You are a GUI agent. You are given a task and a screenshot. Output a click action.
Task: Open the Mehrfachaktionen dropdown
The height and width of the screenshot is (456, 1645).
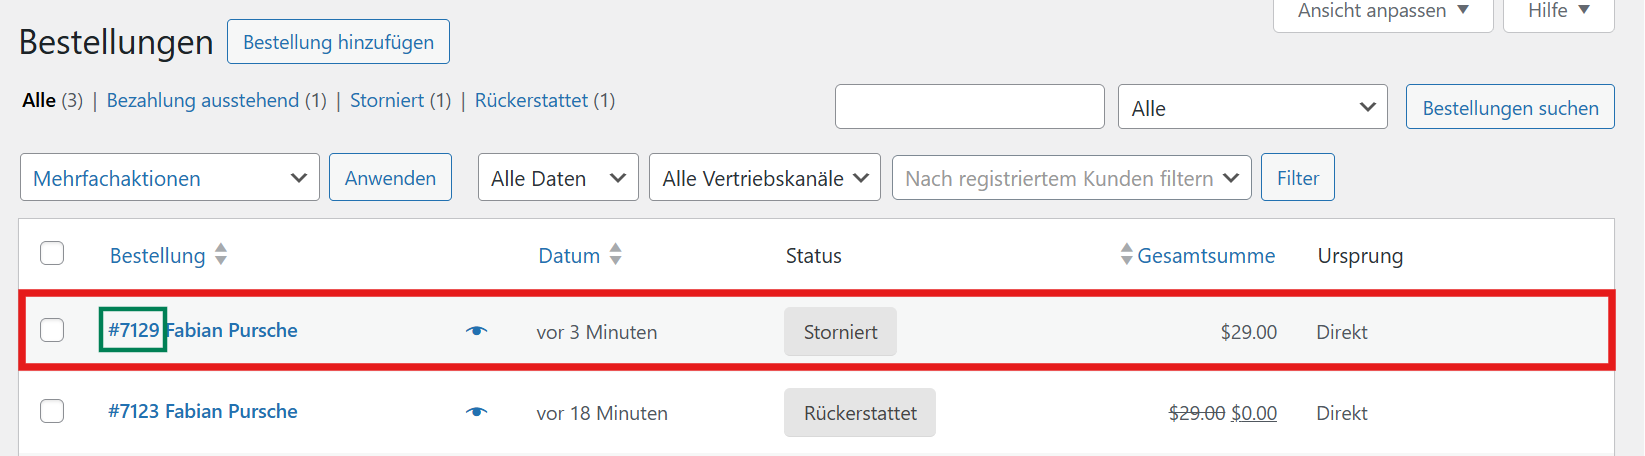[x=170, y=178]
